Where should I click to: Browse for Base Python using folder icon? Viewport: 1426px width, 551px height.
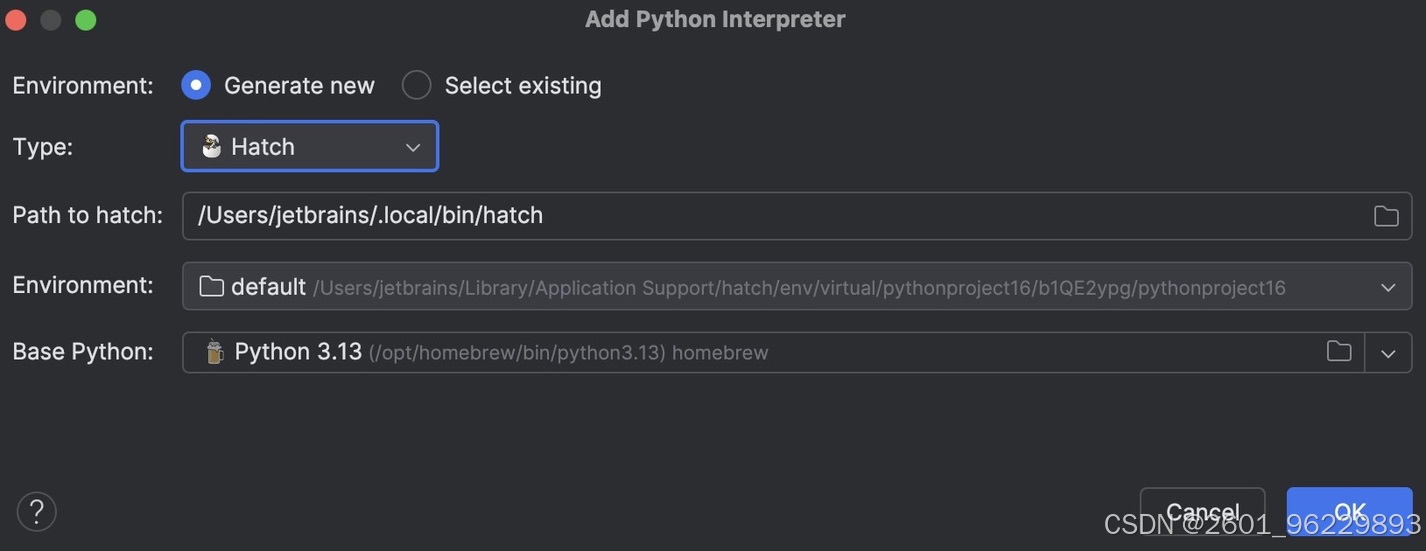pyautogui.click(x=1339, y=351)
